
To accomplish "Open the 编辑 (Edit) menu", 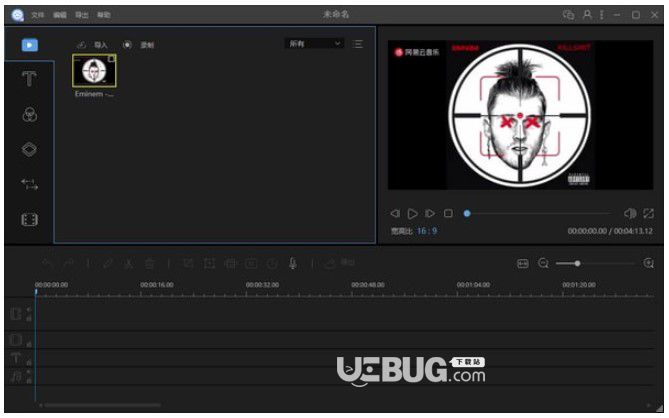I will pyautogui.click(x=60, y=15).
